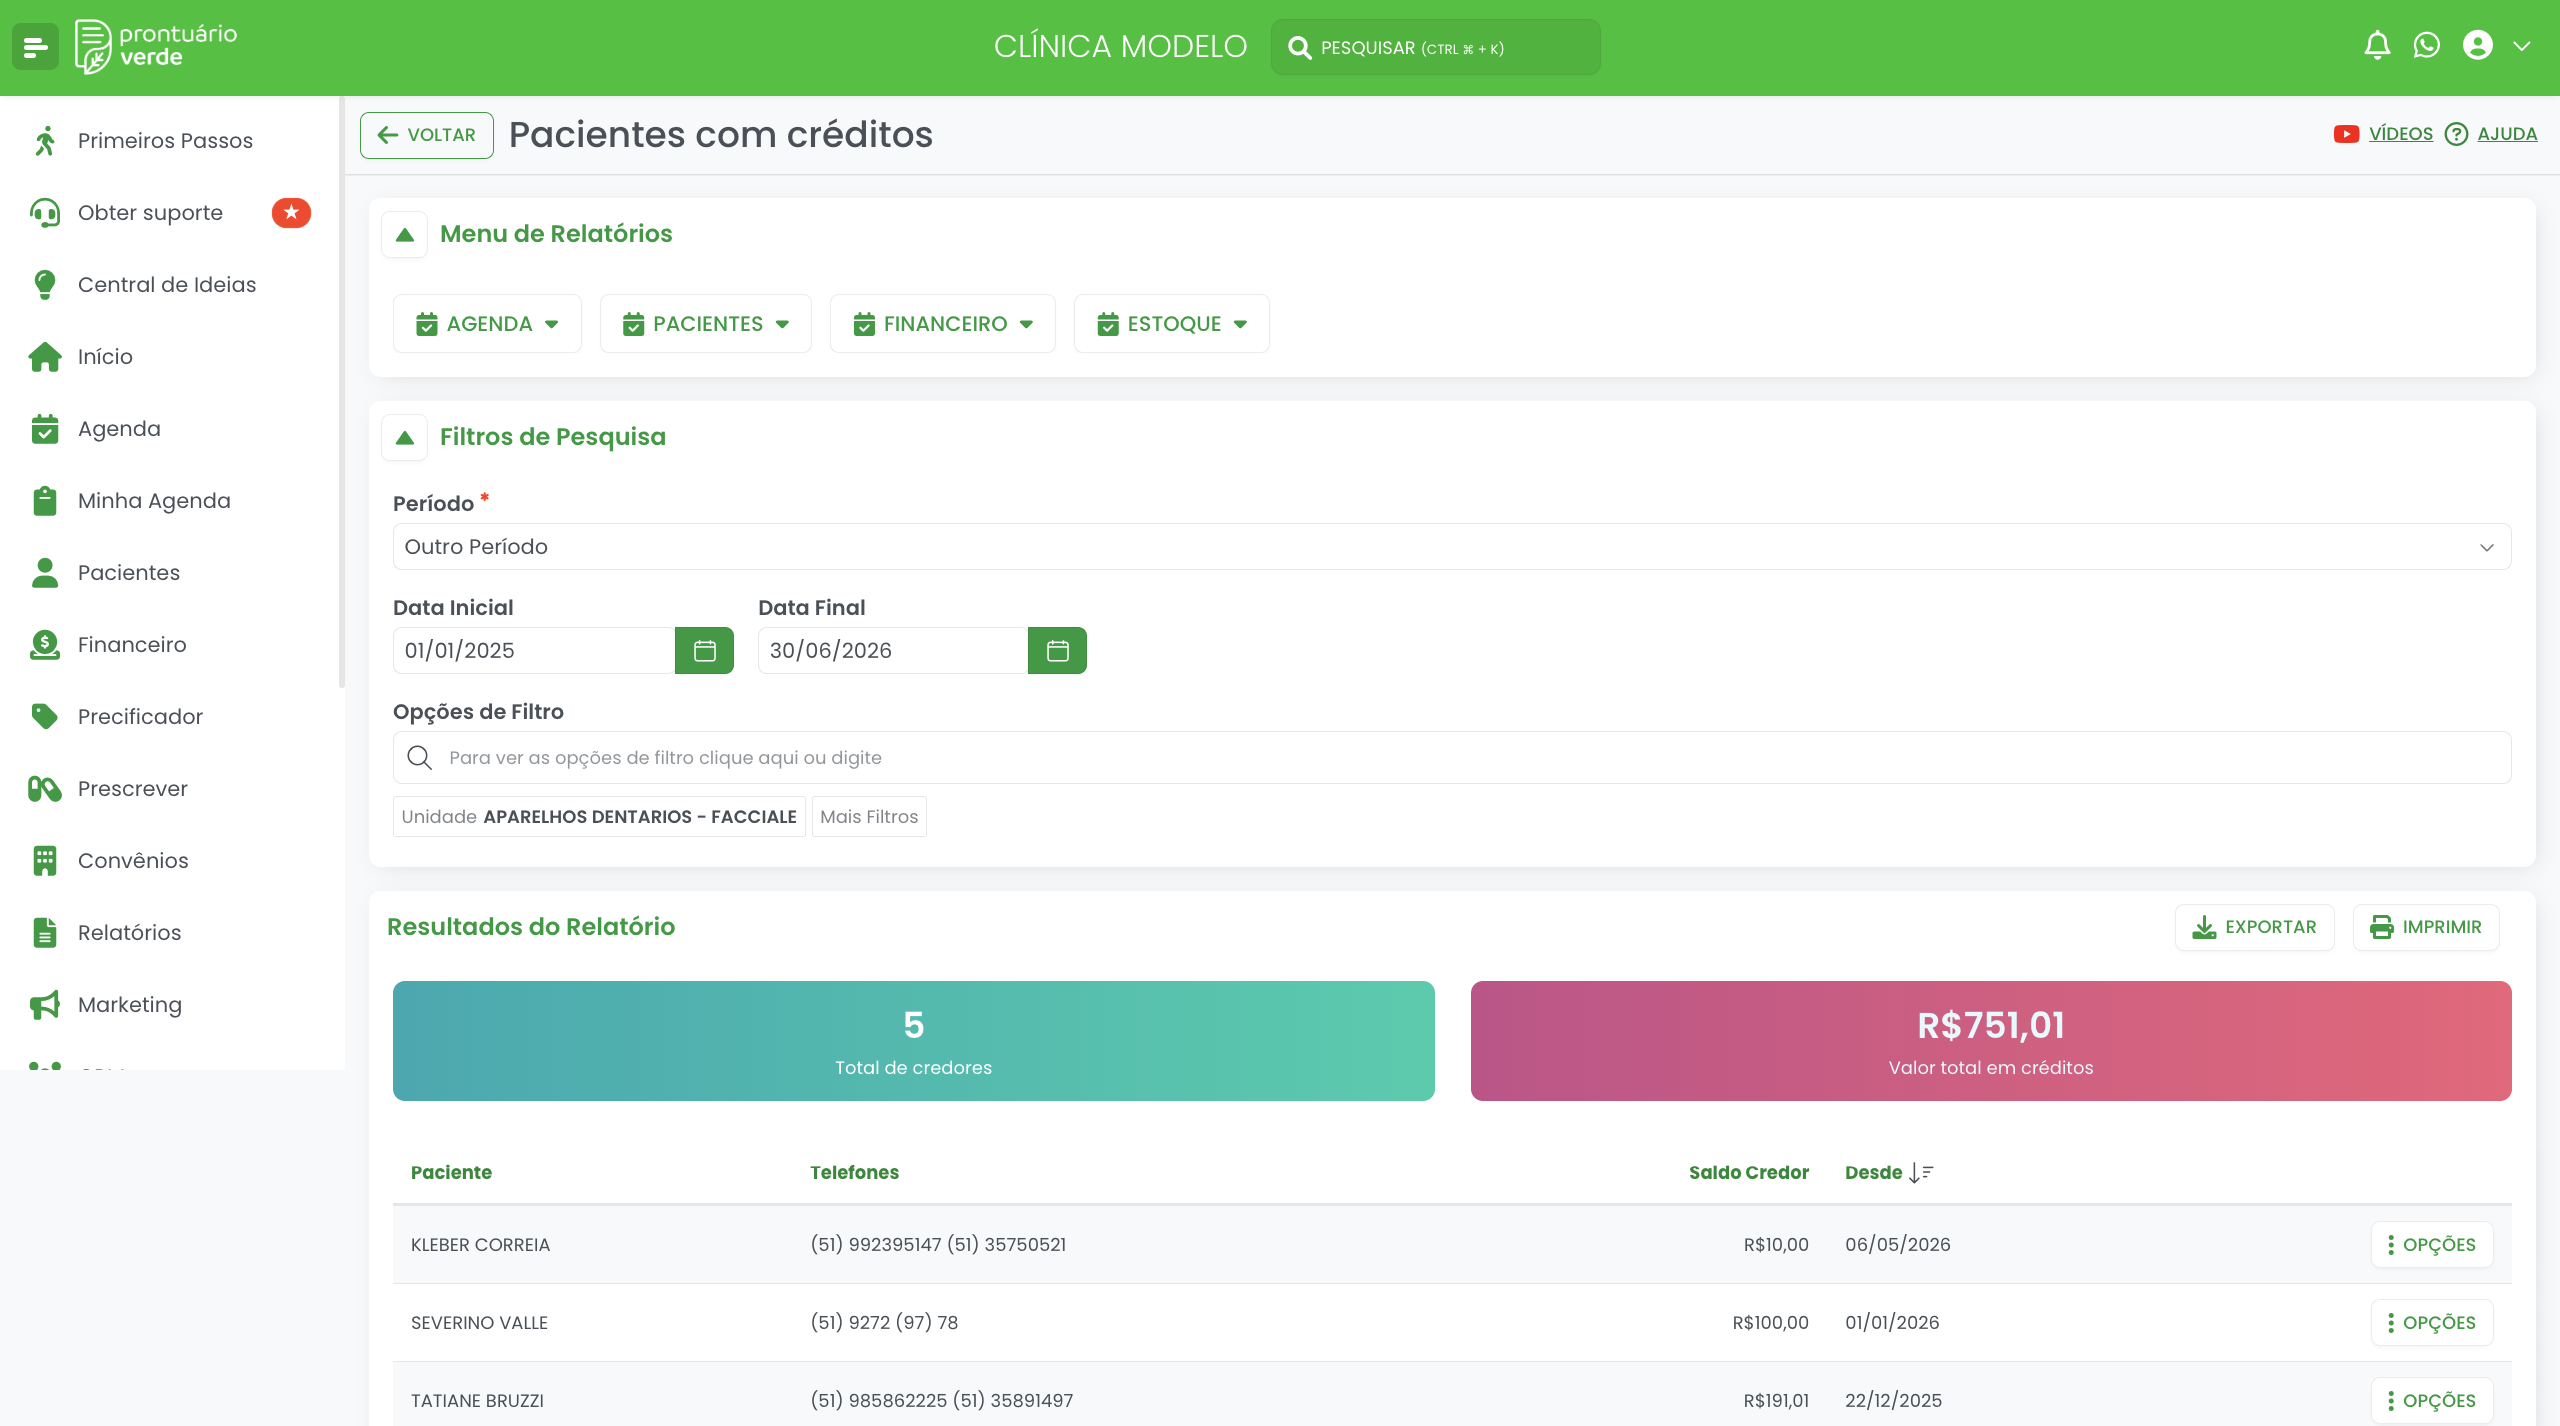Open Minha Agenda in sidebar
This screenshot has height=1426, width=2560.
coord(154,501)
